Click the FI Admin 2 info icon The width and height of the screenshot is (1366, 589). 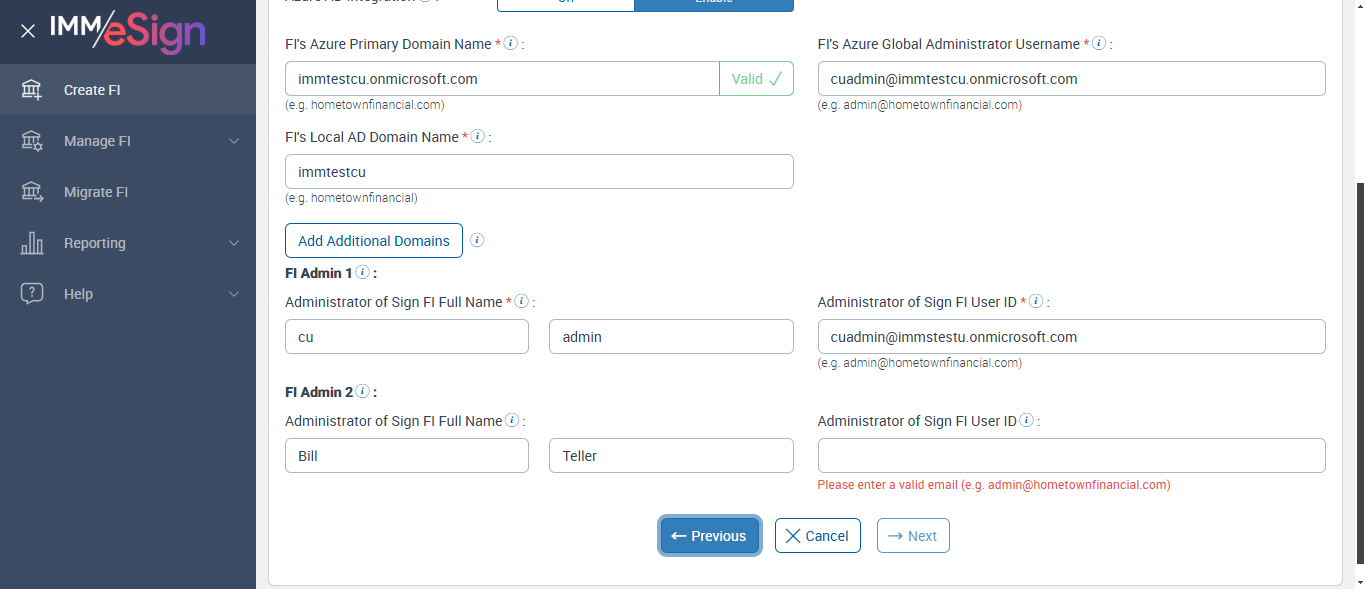362,392
